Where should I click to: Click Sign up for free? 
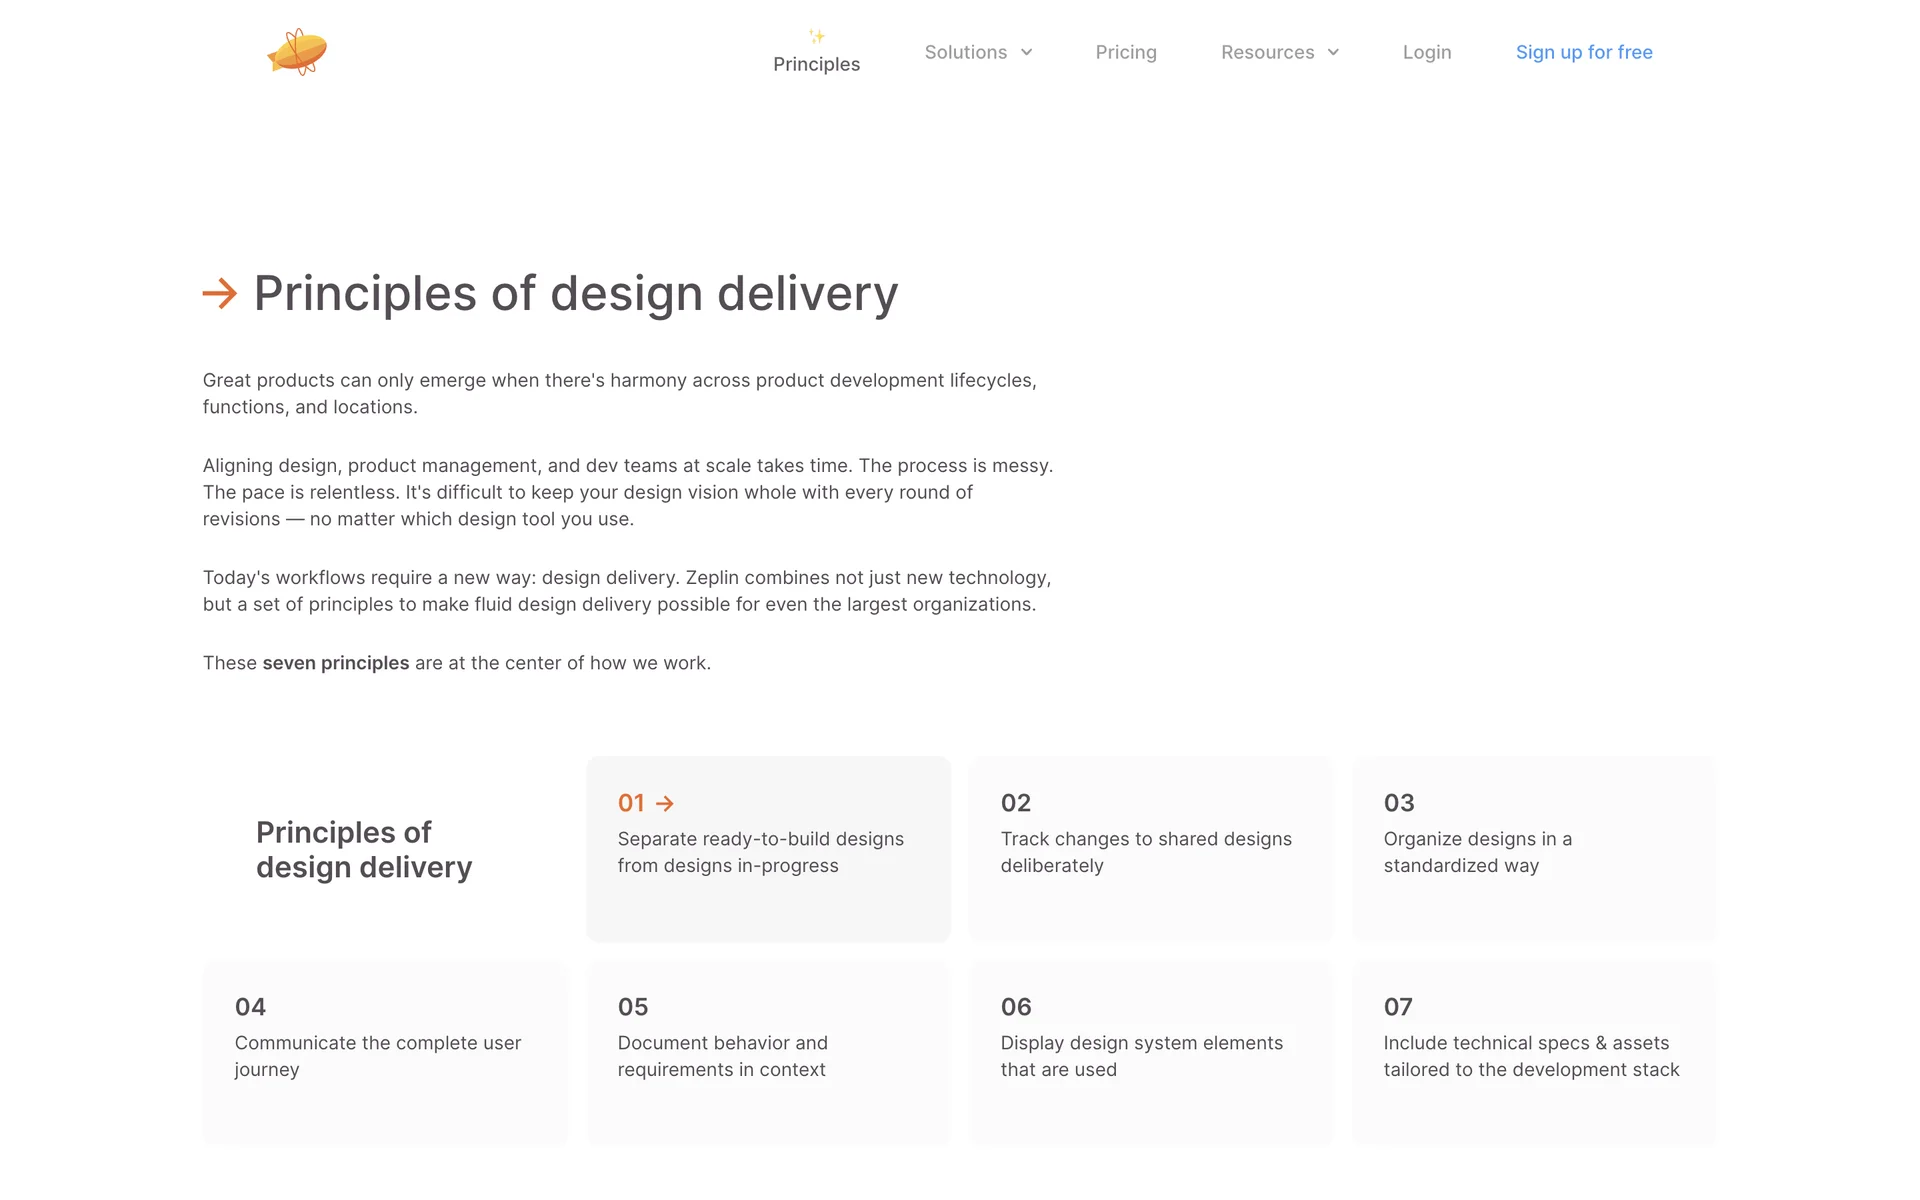pos(1584,52)
